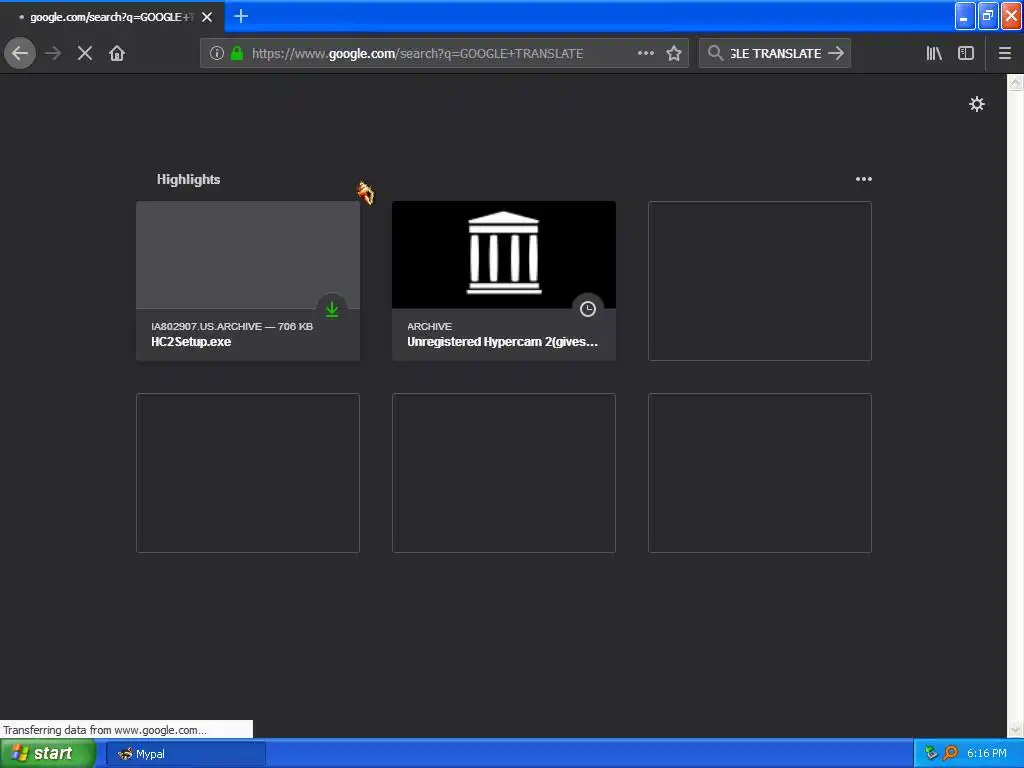Image resolution: width=1024 pixels, height=768 pixels.
Task: Select the google.com/search tab
Action: (x=112, y=17)
